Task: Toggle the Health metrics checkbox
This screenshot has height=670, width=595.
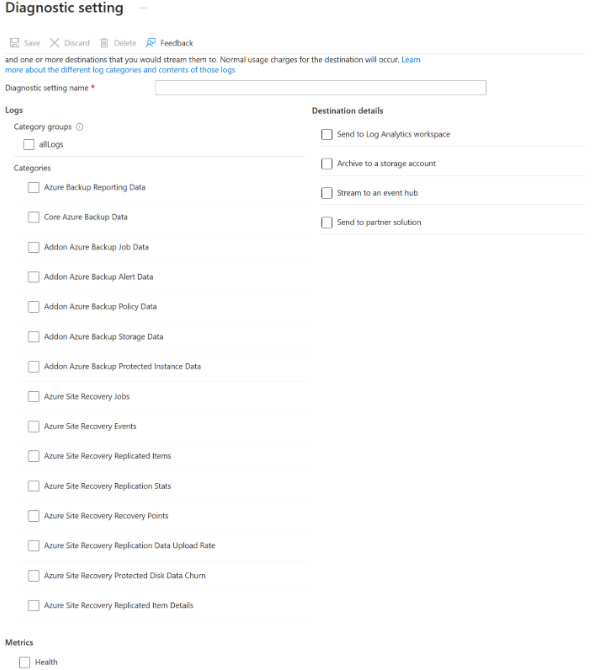Action: [24, 662]
